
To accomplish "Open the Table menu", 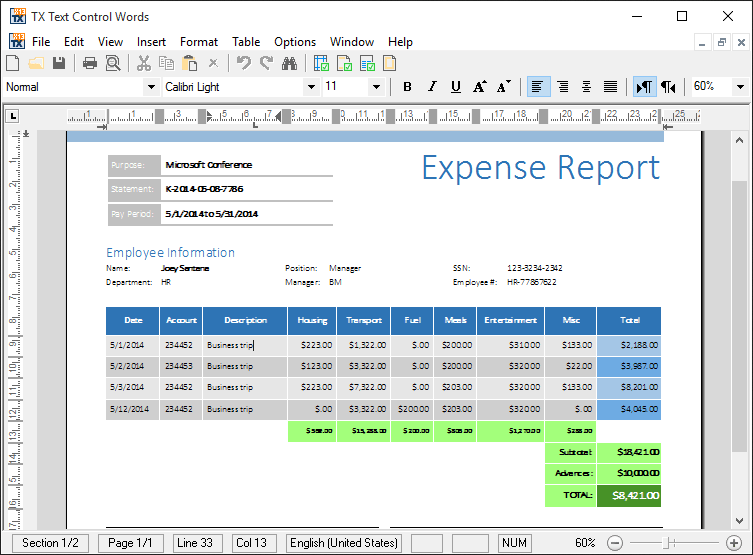I will pyautogui.click(x=246, y=42).
